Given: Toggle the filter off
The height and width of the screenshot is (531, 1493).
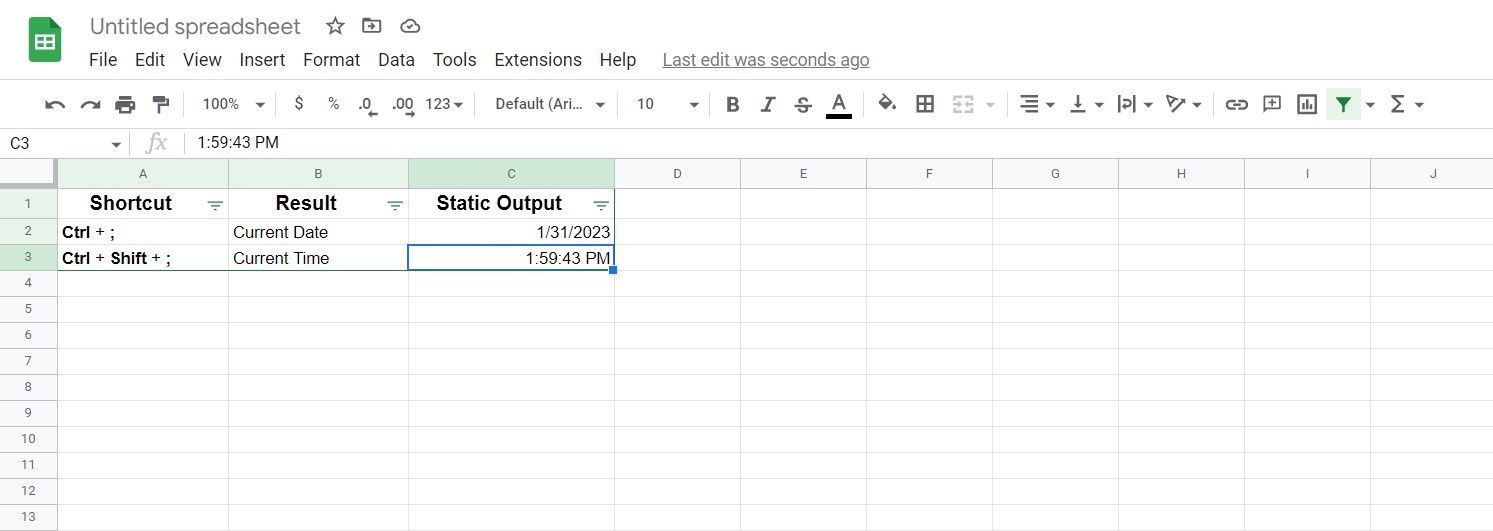Looking at the screenshot, I should point(1343,104).
